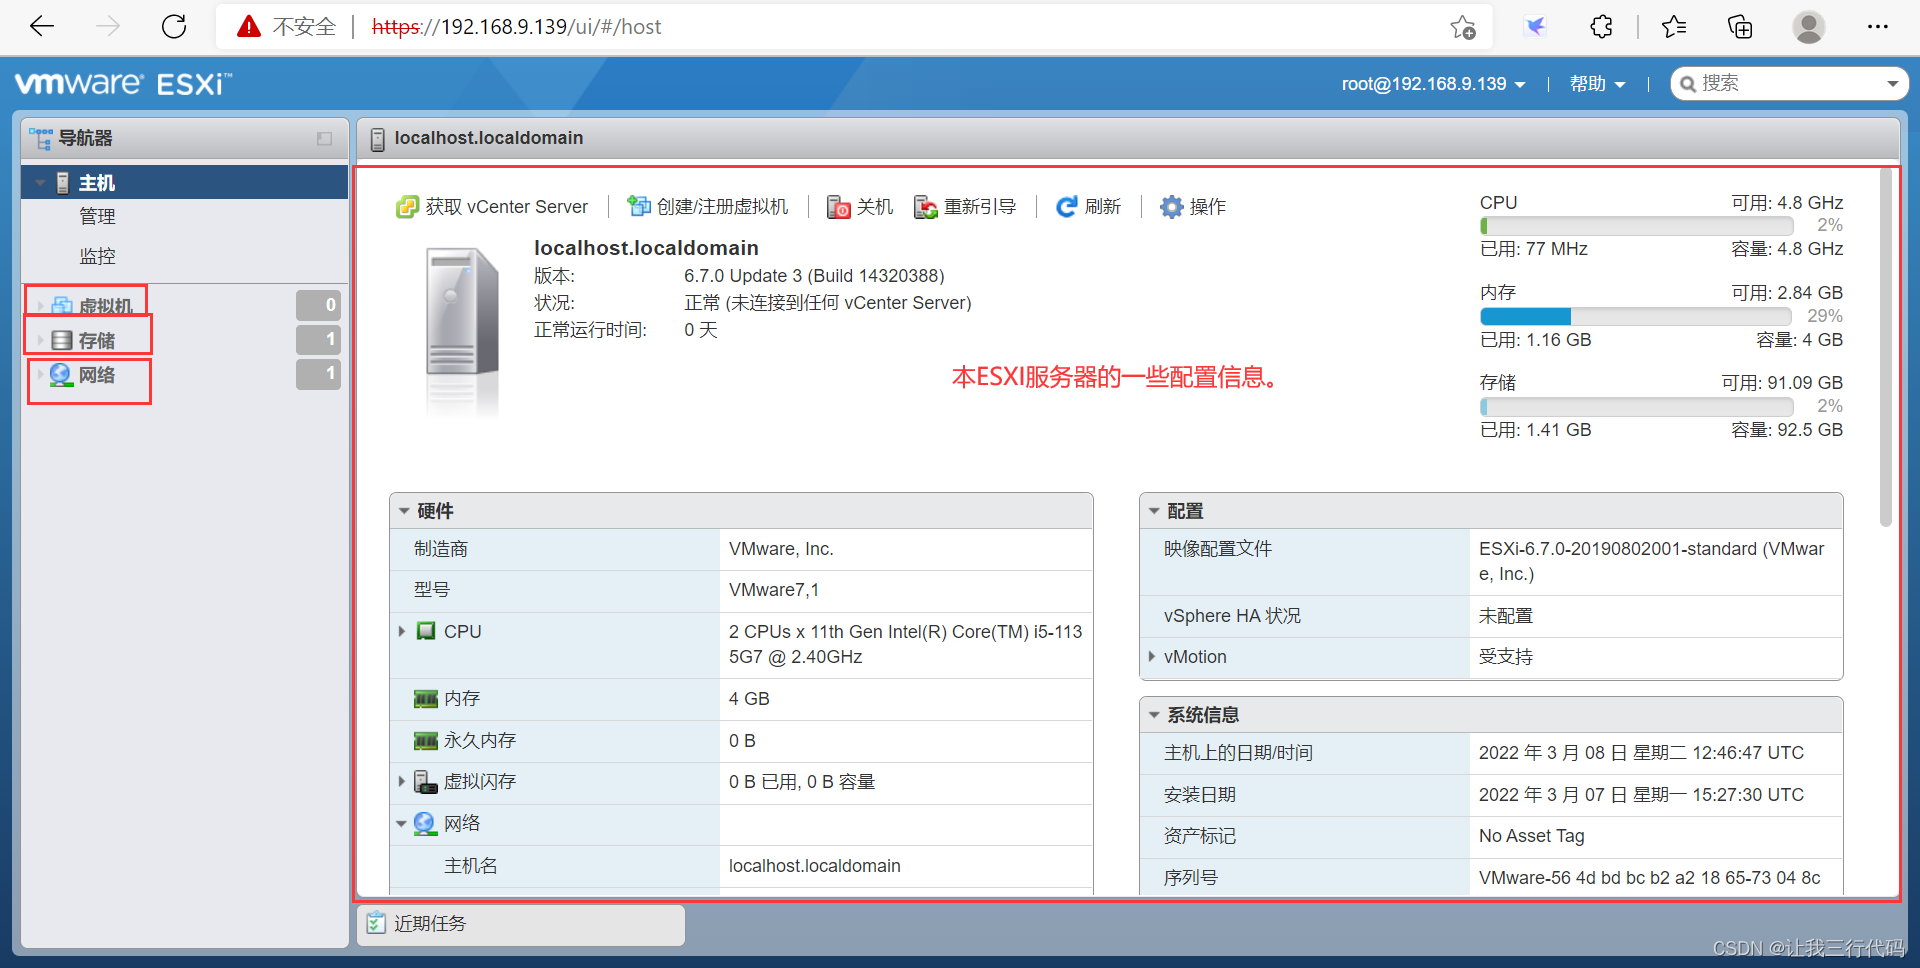Click the insecure site warning triangle
Viewport: 1920px width, 968px height.
tap(249, 27)
